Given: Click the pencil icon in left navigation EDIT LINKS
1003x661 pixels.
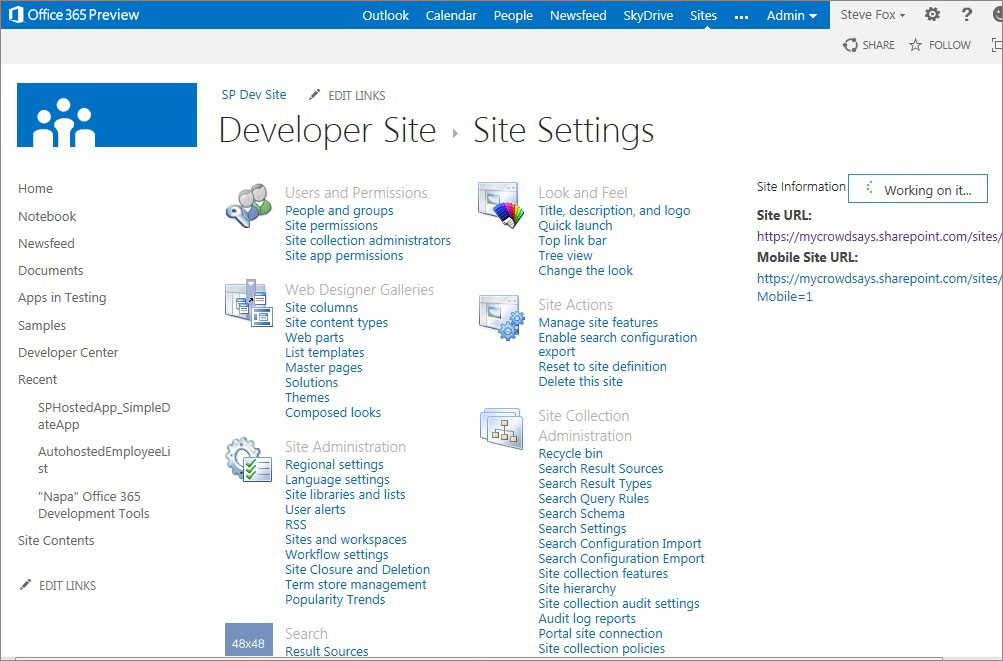Looking at the screenshot, I should point(26,584).
